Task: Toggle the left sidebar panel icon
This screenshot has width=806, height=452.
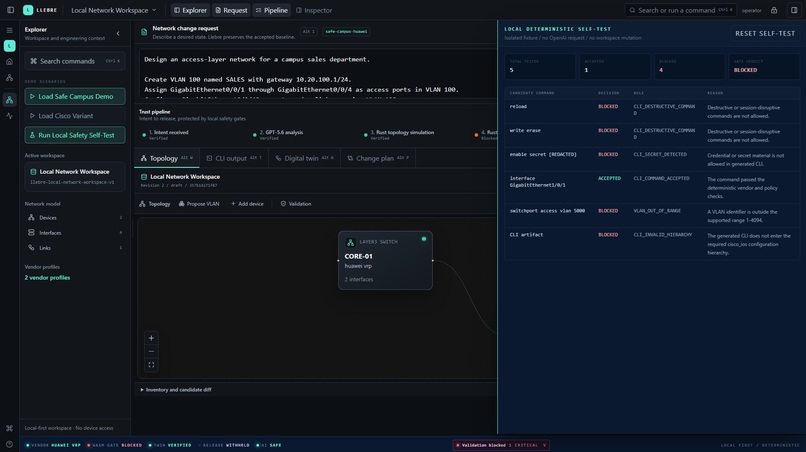Action: (10, 10)
